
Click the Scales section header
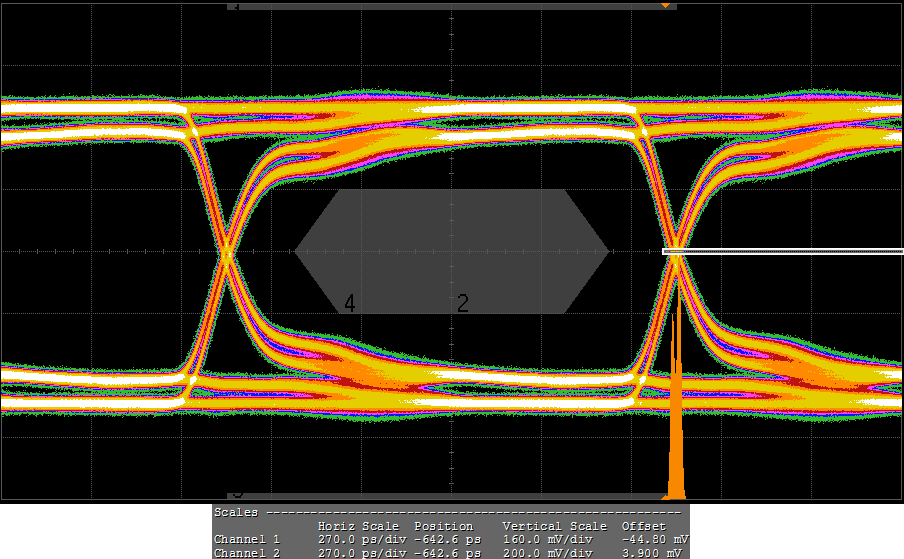tap(236, 512)
